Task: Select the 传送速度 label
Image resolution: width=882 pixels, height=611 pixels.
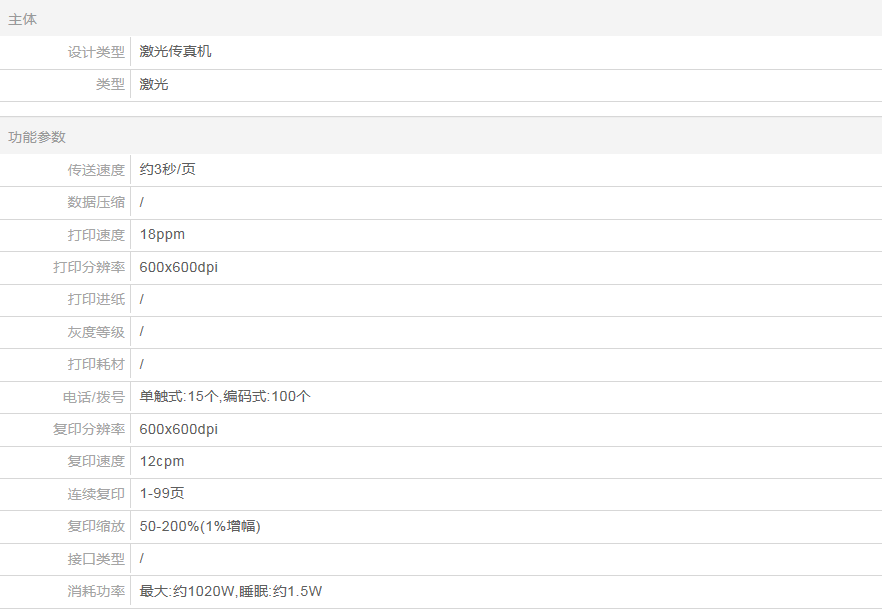Action: (x=96, y=170)
